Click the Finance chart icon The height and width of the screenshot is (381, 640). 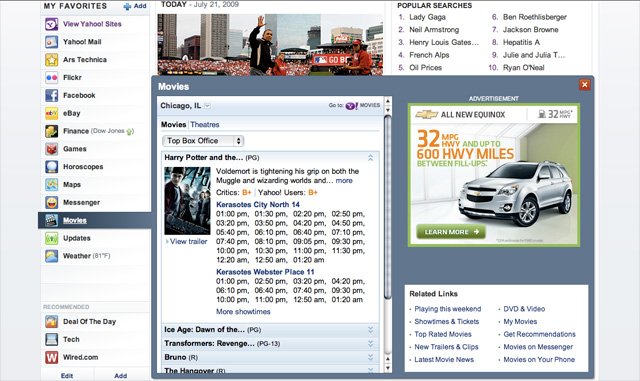[x=51, y=131]
